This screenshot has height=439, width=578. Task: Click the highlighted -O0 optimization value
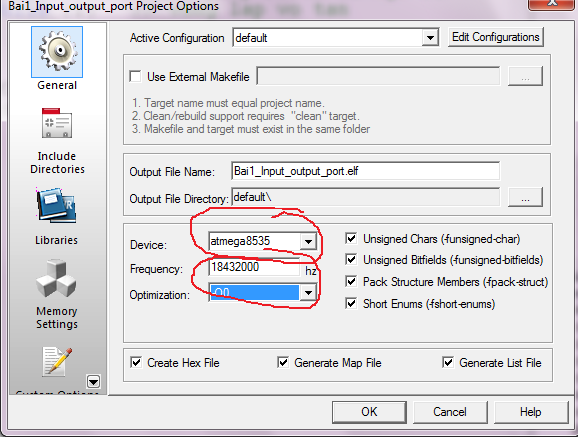point(255,293)
